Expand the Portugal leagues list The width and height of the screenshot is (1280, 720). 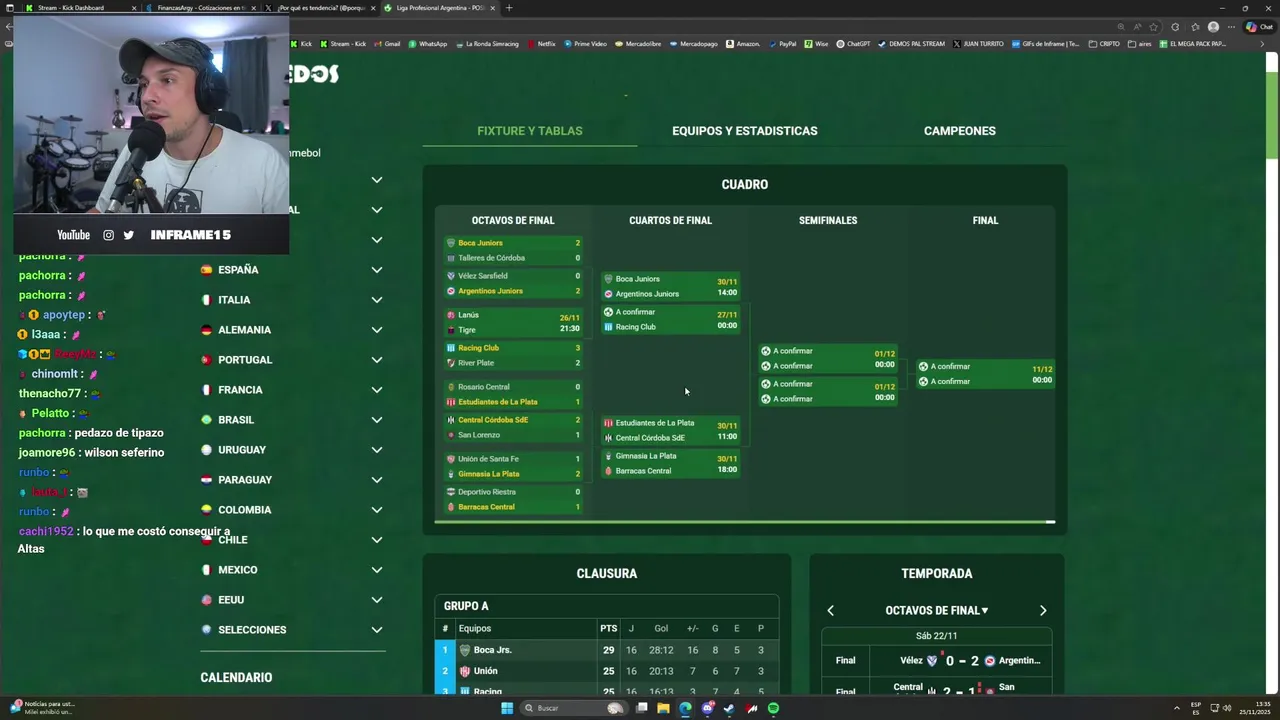[x=377, y=360]
